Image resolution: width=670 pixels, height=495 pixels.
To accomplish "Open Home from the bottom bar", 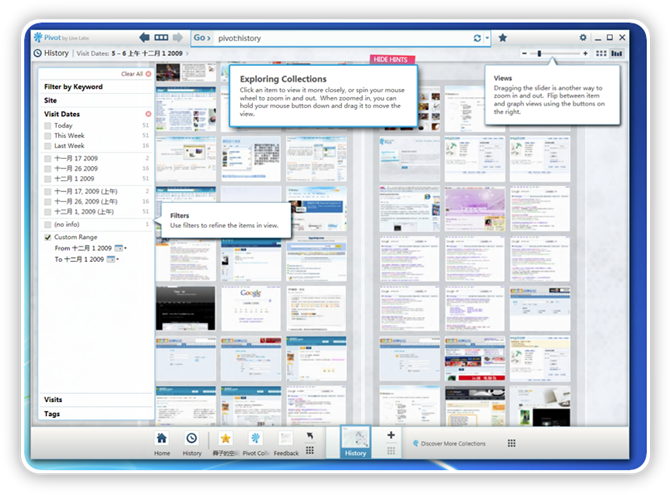I will [x=161, y=443].
